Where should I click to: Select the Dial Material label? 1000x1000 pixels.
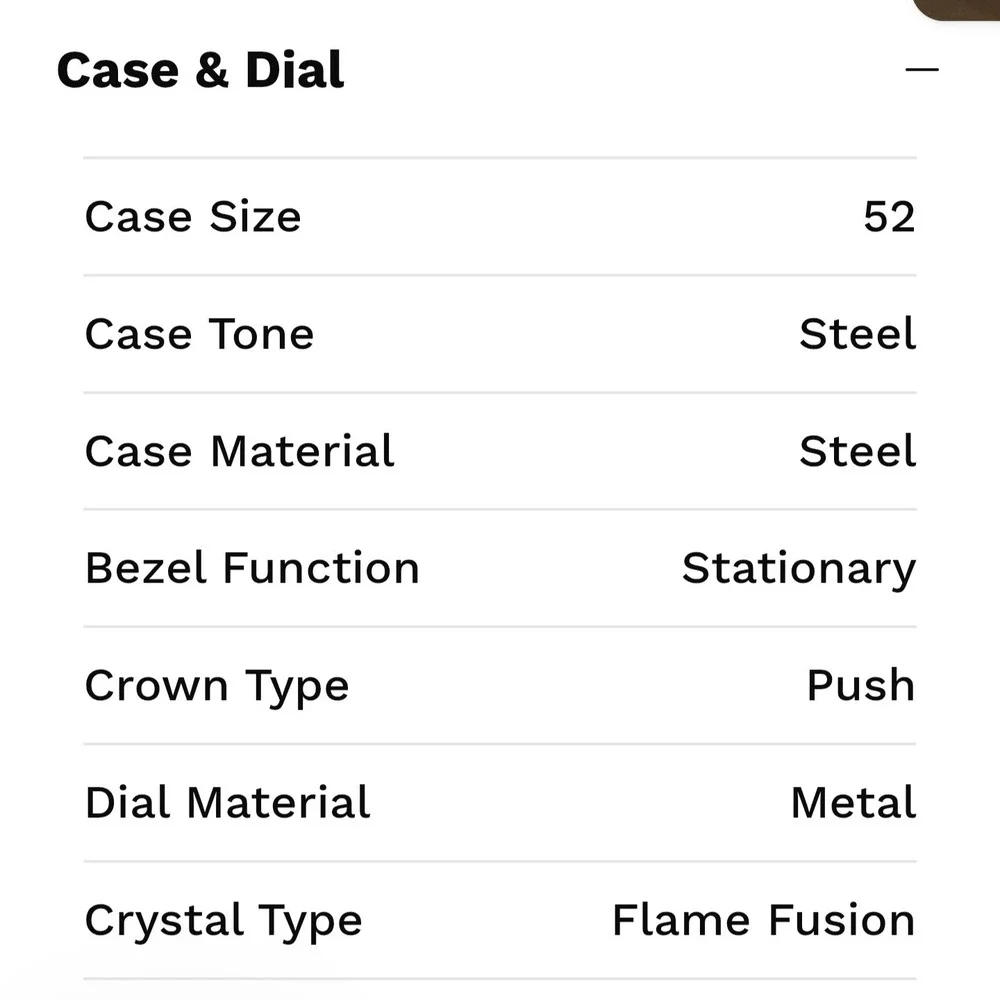coord(228,802)
